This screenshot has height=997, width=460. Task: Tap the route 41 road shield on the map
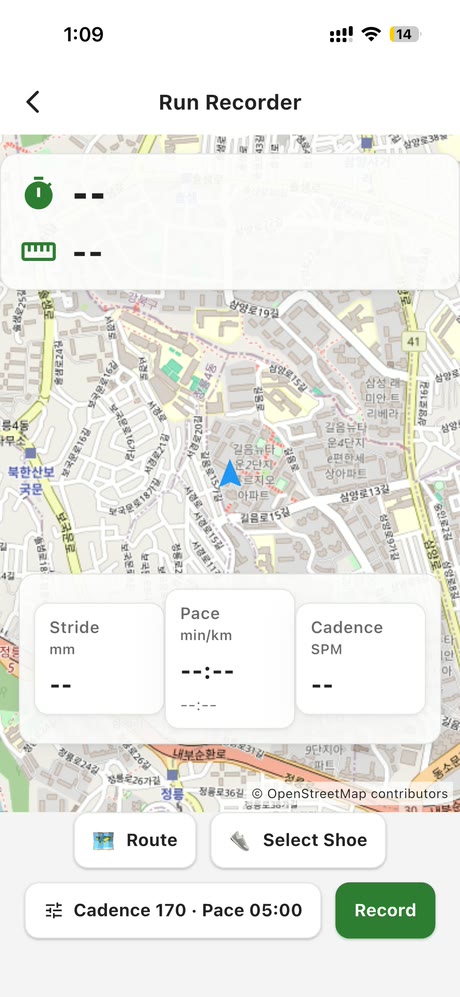point(414,342)
